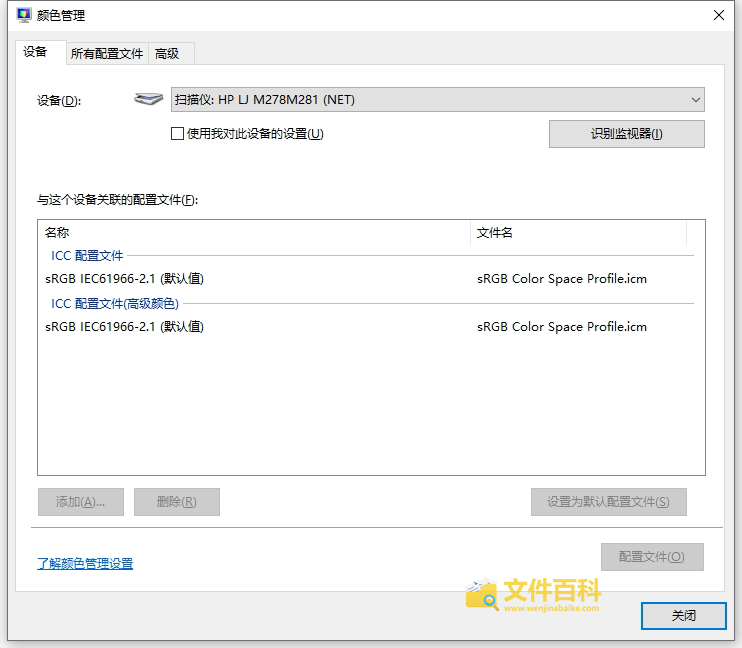Click the 添加 button
Image resolution: width=742 pixels, height=648 pixels.
coord(80,502)
